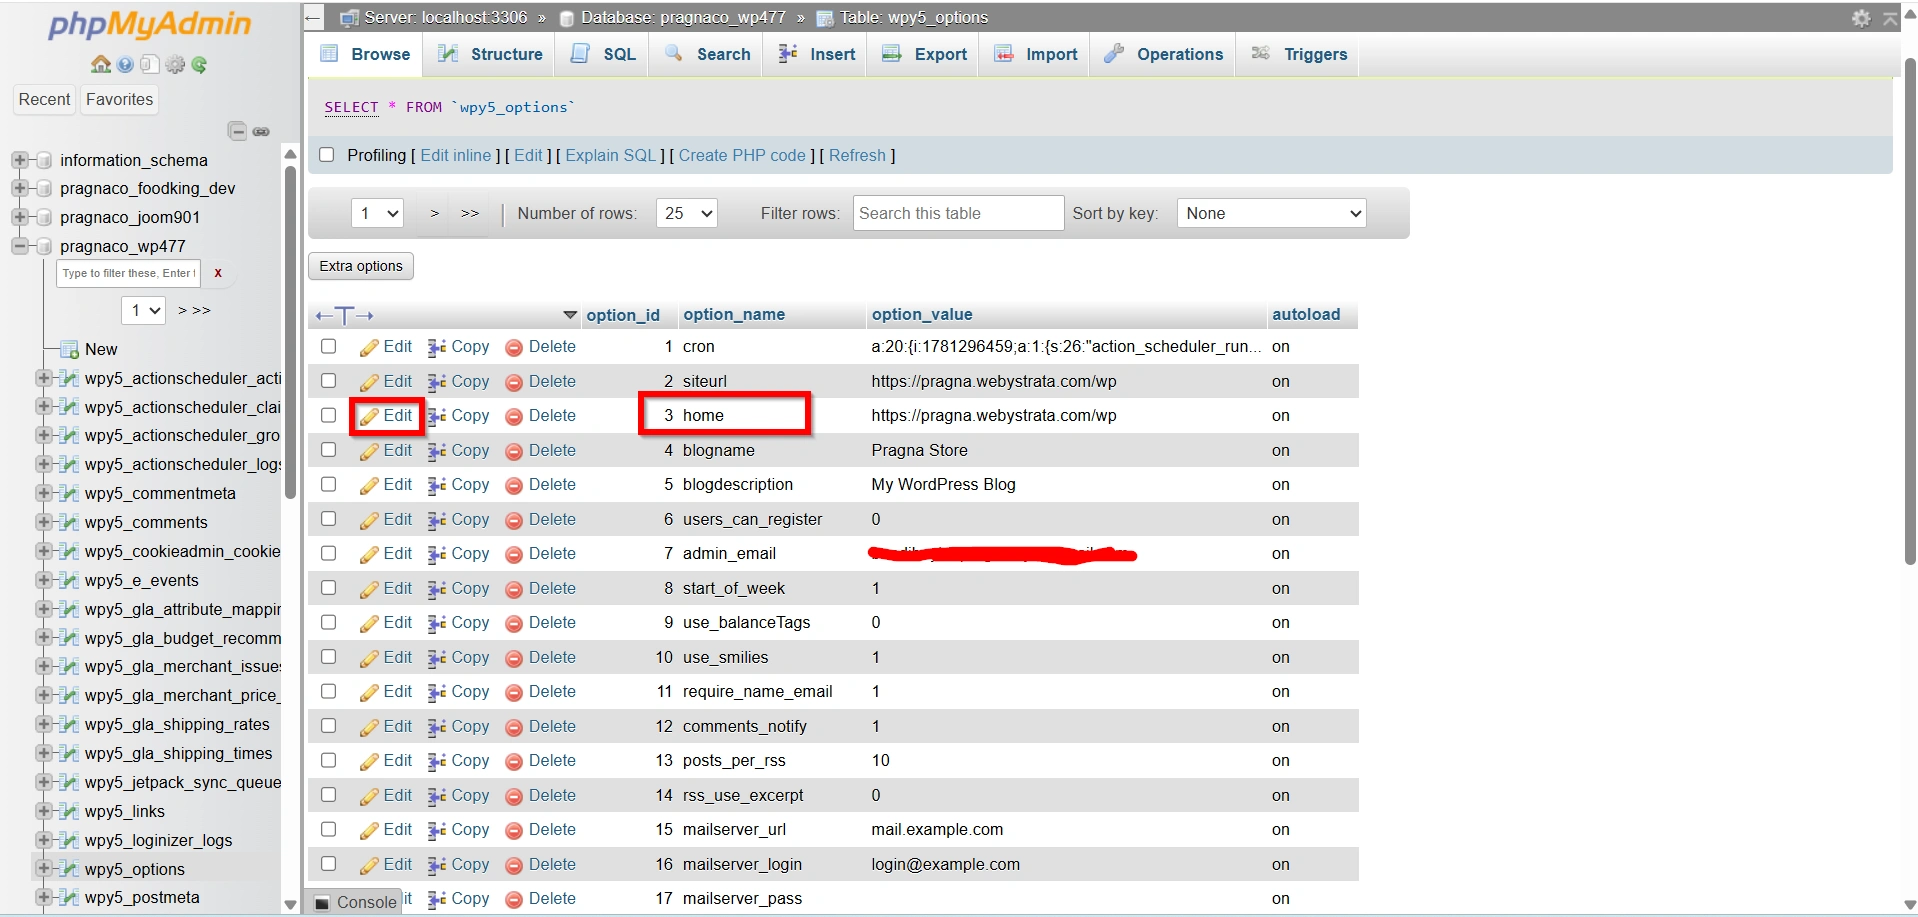Select checkbox for cron row
This screenshot has height=917, width=1918.
[x=328, y=346]
